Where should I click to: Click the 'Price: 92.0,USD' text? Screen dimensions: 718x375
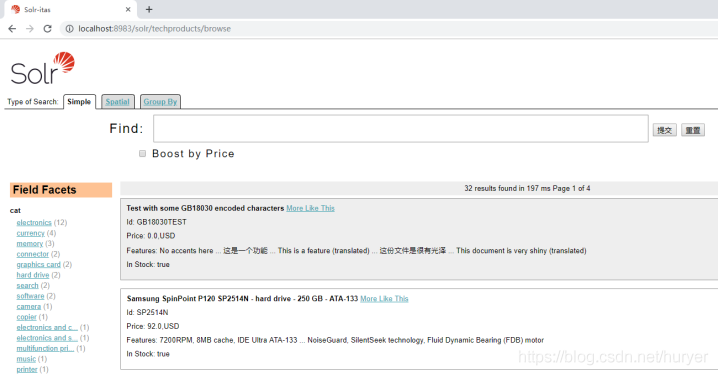point(153,326)
